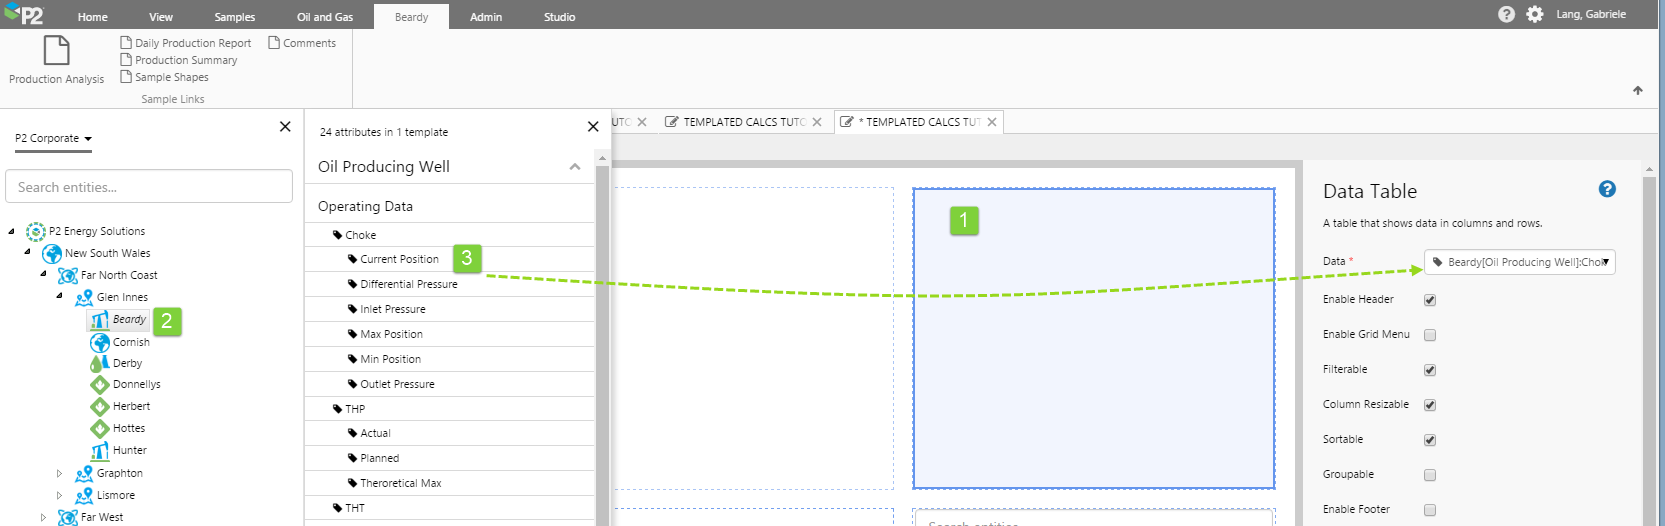Click the help icon in top bar
The image size is (1665, 526).
tap(1506, 14)
